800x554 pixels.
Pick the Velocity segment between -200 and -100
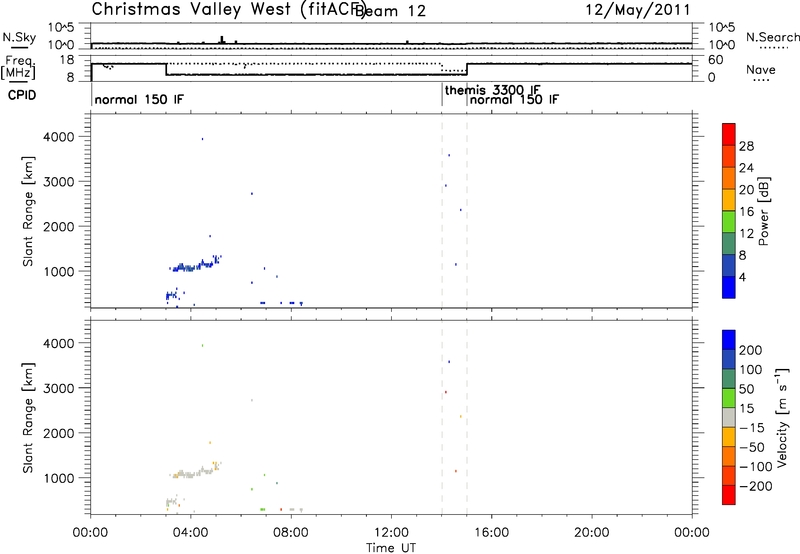(x=729, y=475)
